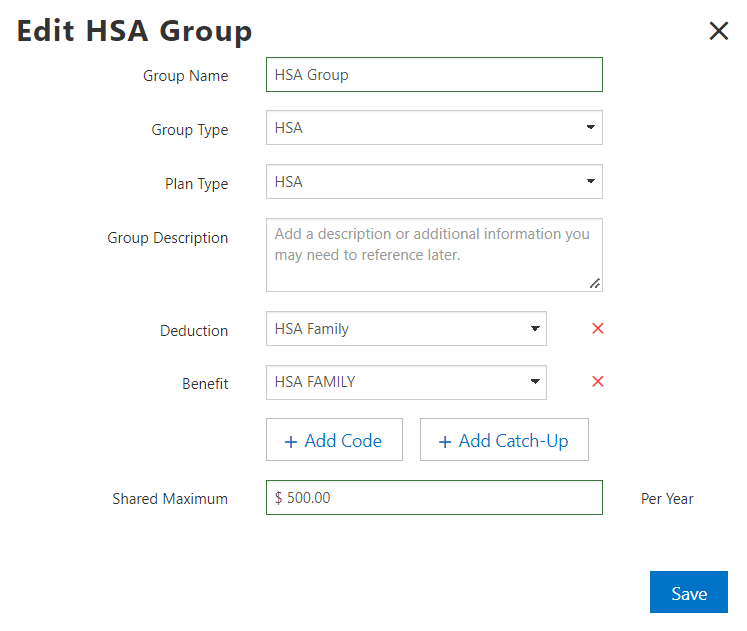Click the Edit HSA Group heading
This screenshot has width=747, height=631.
pyautogui.click(x=134, y=31)
